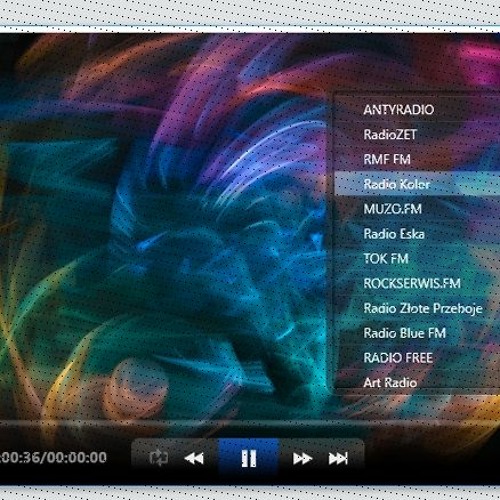Pick Radio Złote Przeboje
This screenshot has height=500, width=500.
point(417,308)
